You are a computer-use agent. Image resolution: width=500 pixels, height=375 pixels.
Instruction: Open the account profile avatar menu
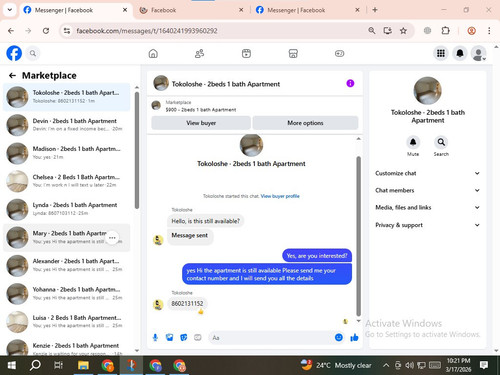[478, 53]
